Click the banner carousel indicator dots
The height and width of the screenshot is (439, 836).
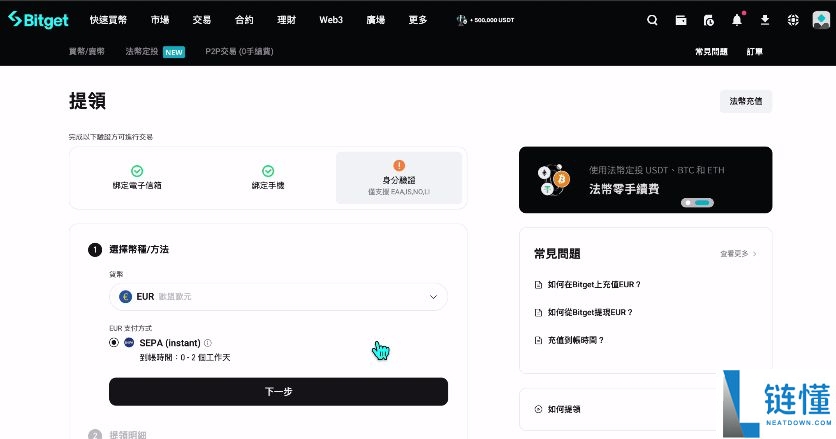point(697,203)
